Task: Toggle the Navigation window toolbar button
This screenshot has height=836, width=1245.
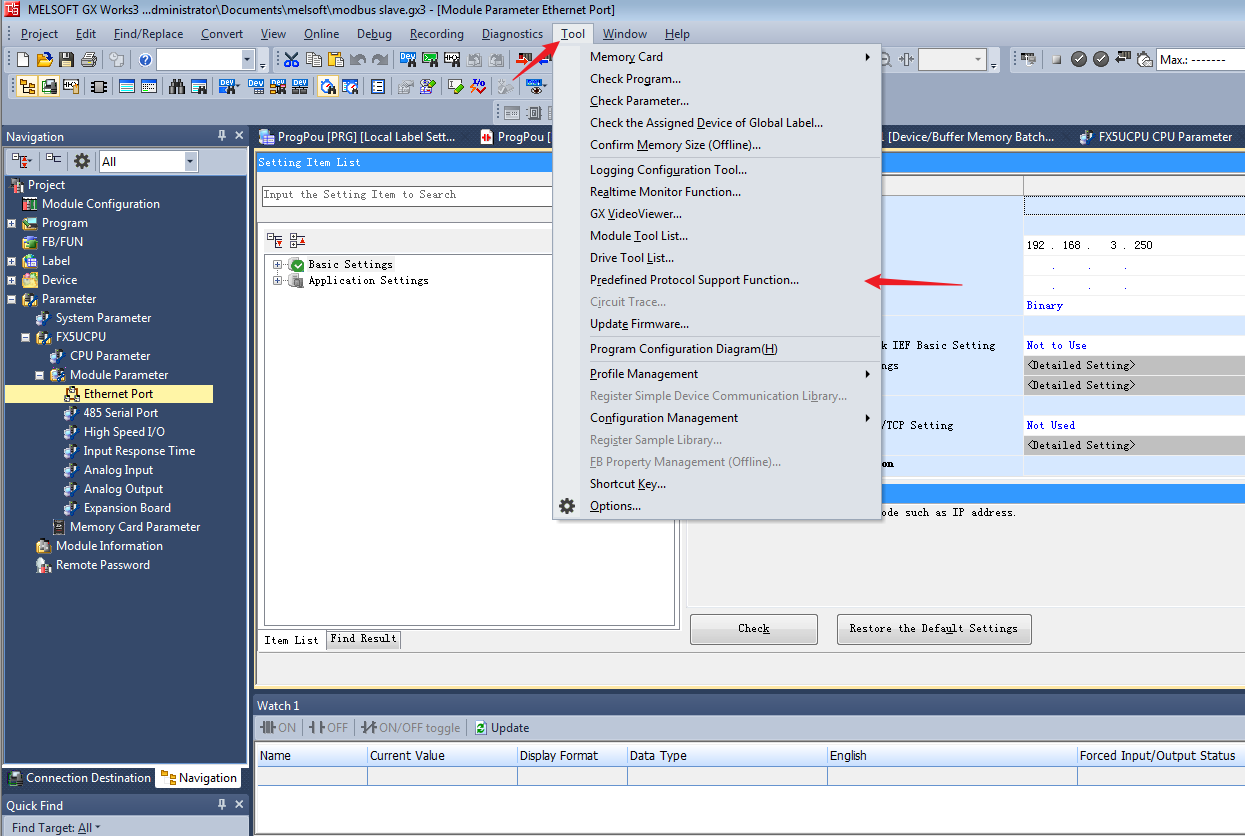Action: (x=27, y=87)
